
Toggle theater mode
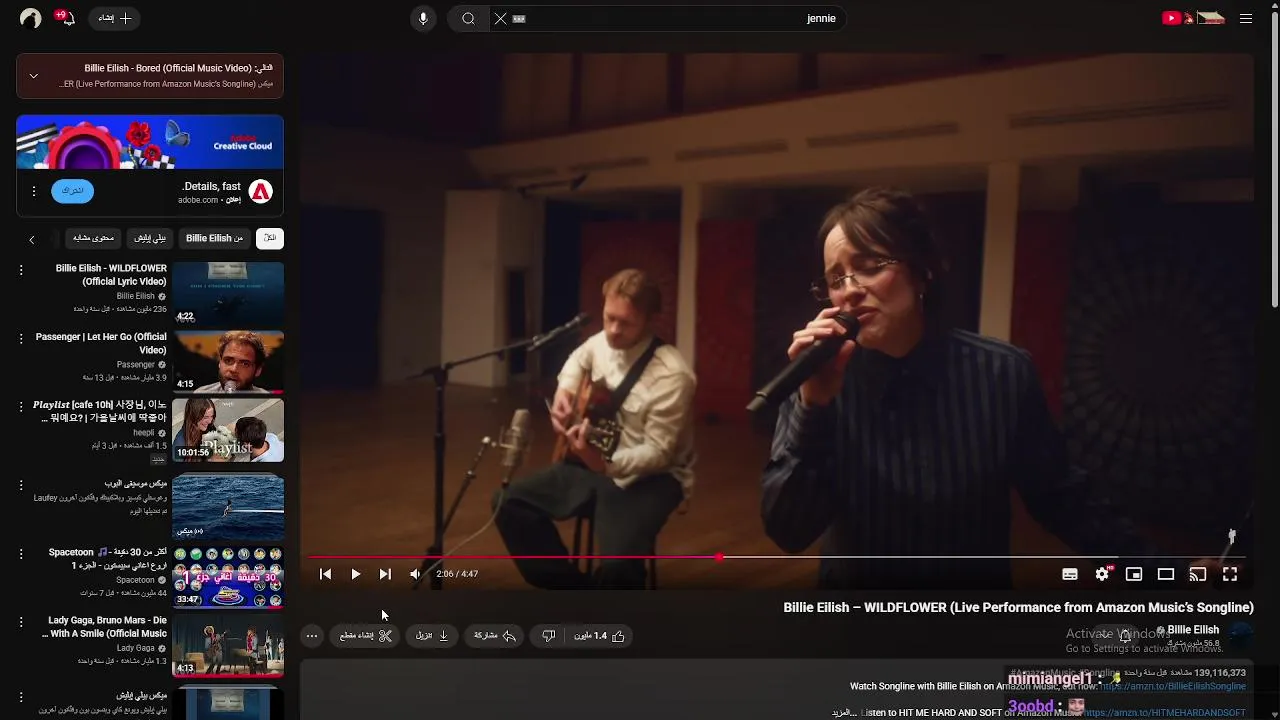(x=1166, y=574)
